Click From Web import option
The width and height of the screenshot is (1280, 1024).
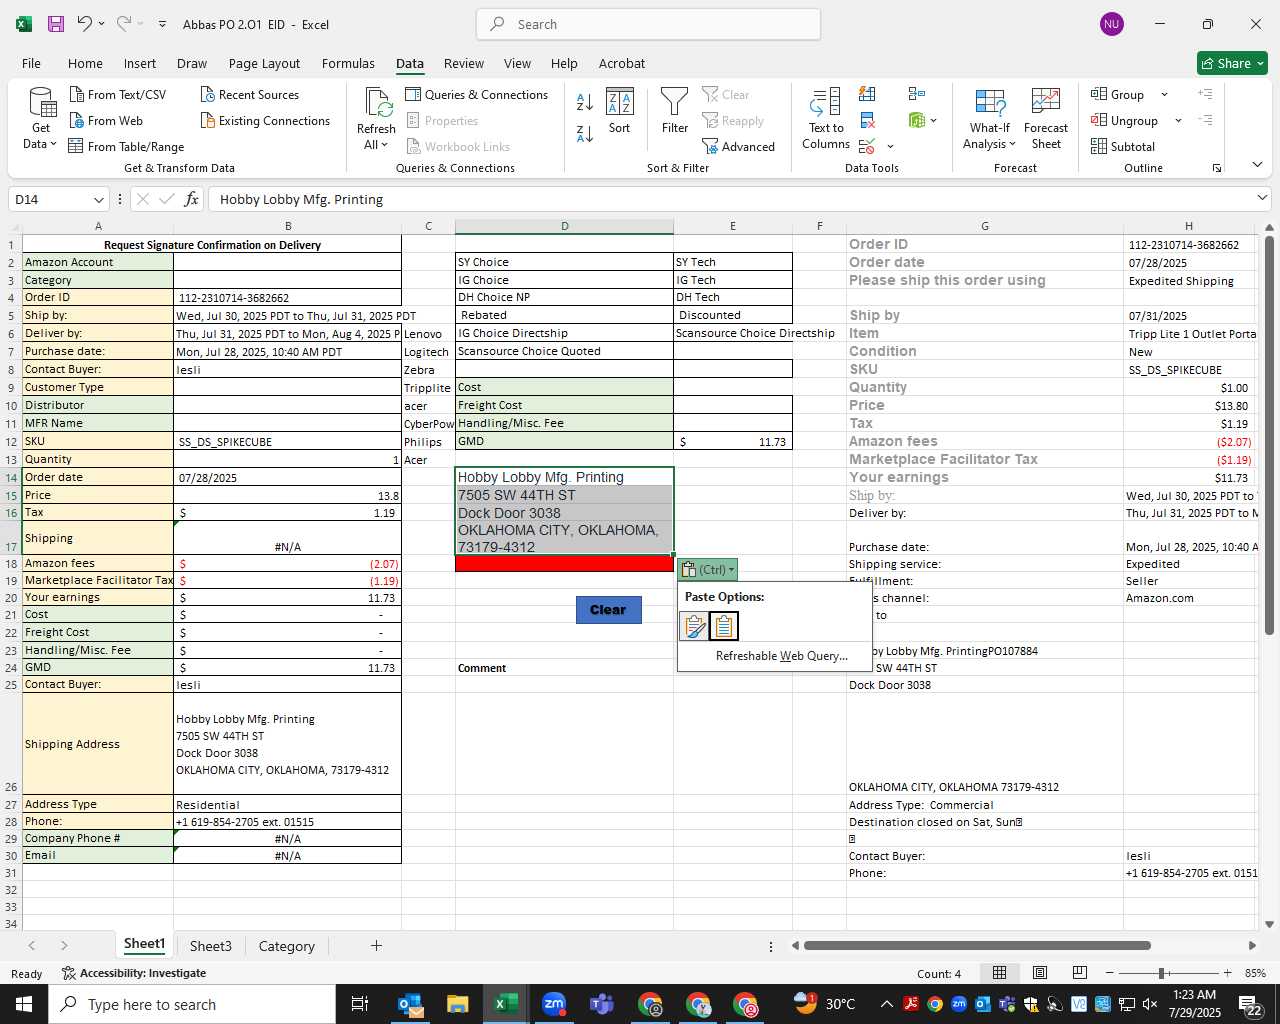(x=105, y=120)
